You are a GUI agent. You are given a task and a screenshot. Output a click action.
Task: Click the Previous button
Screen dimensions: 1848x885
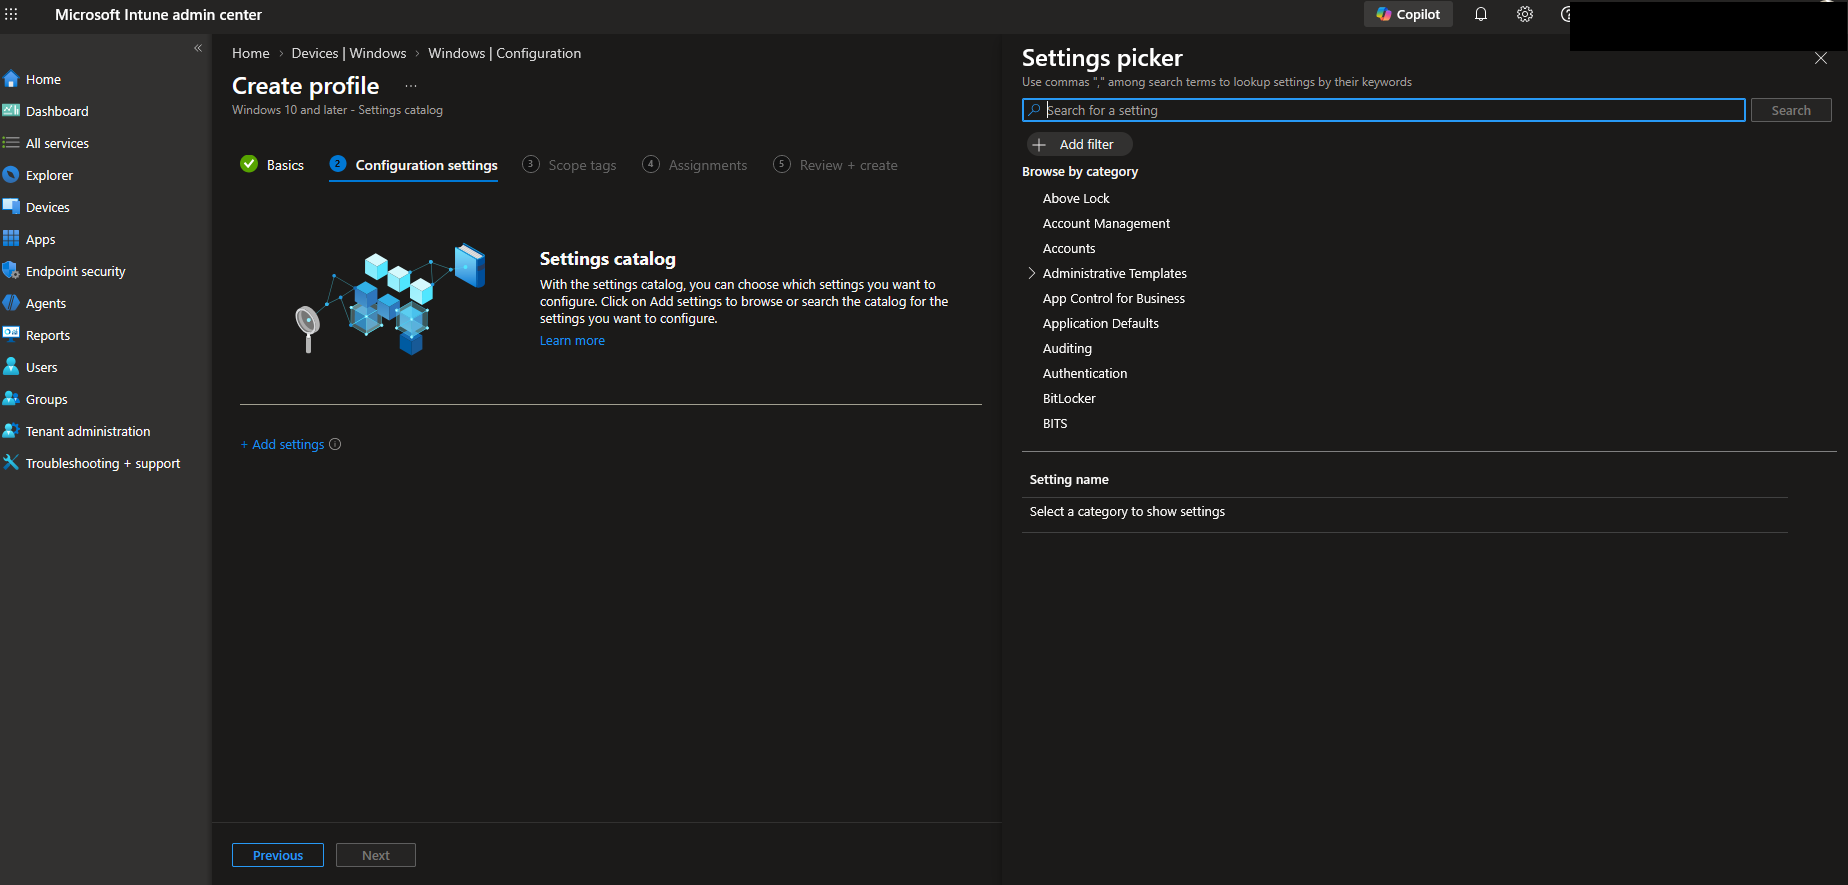(x=278, y=855)
